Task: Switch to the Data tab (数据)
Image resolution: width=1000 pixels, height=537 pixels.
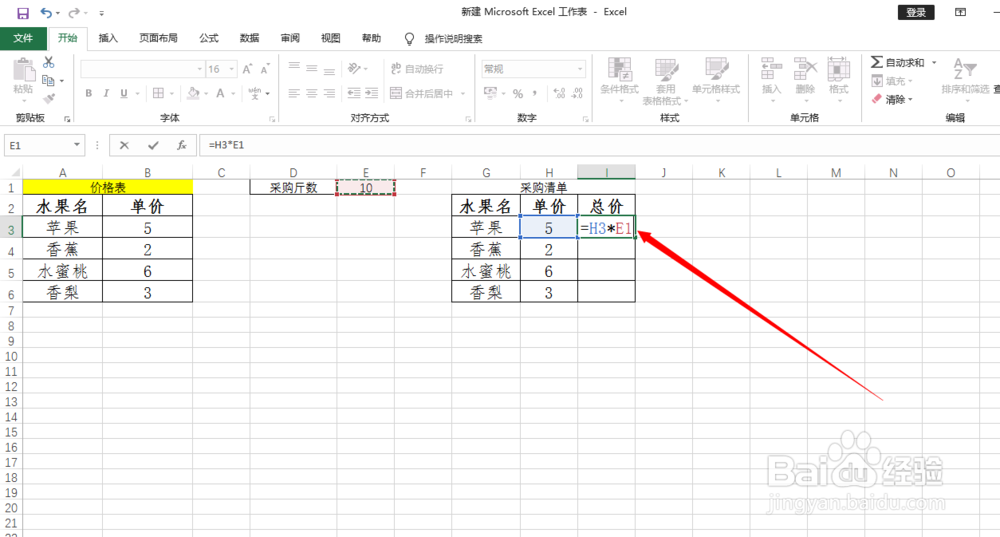Action: (x=249, y=38)
